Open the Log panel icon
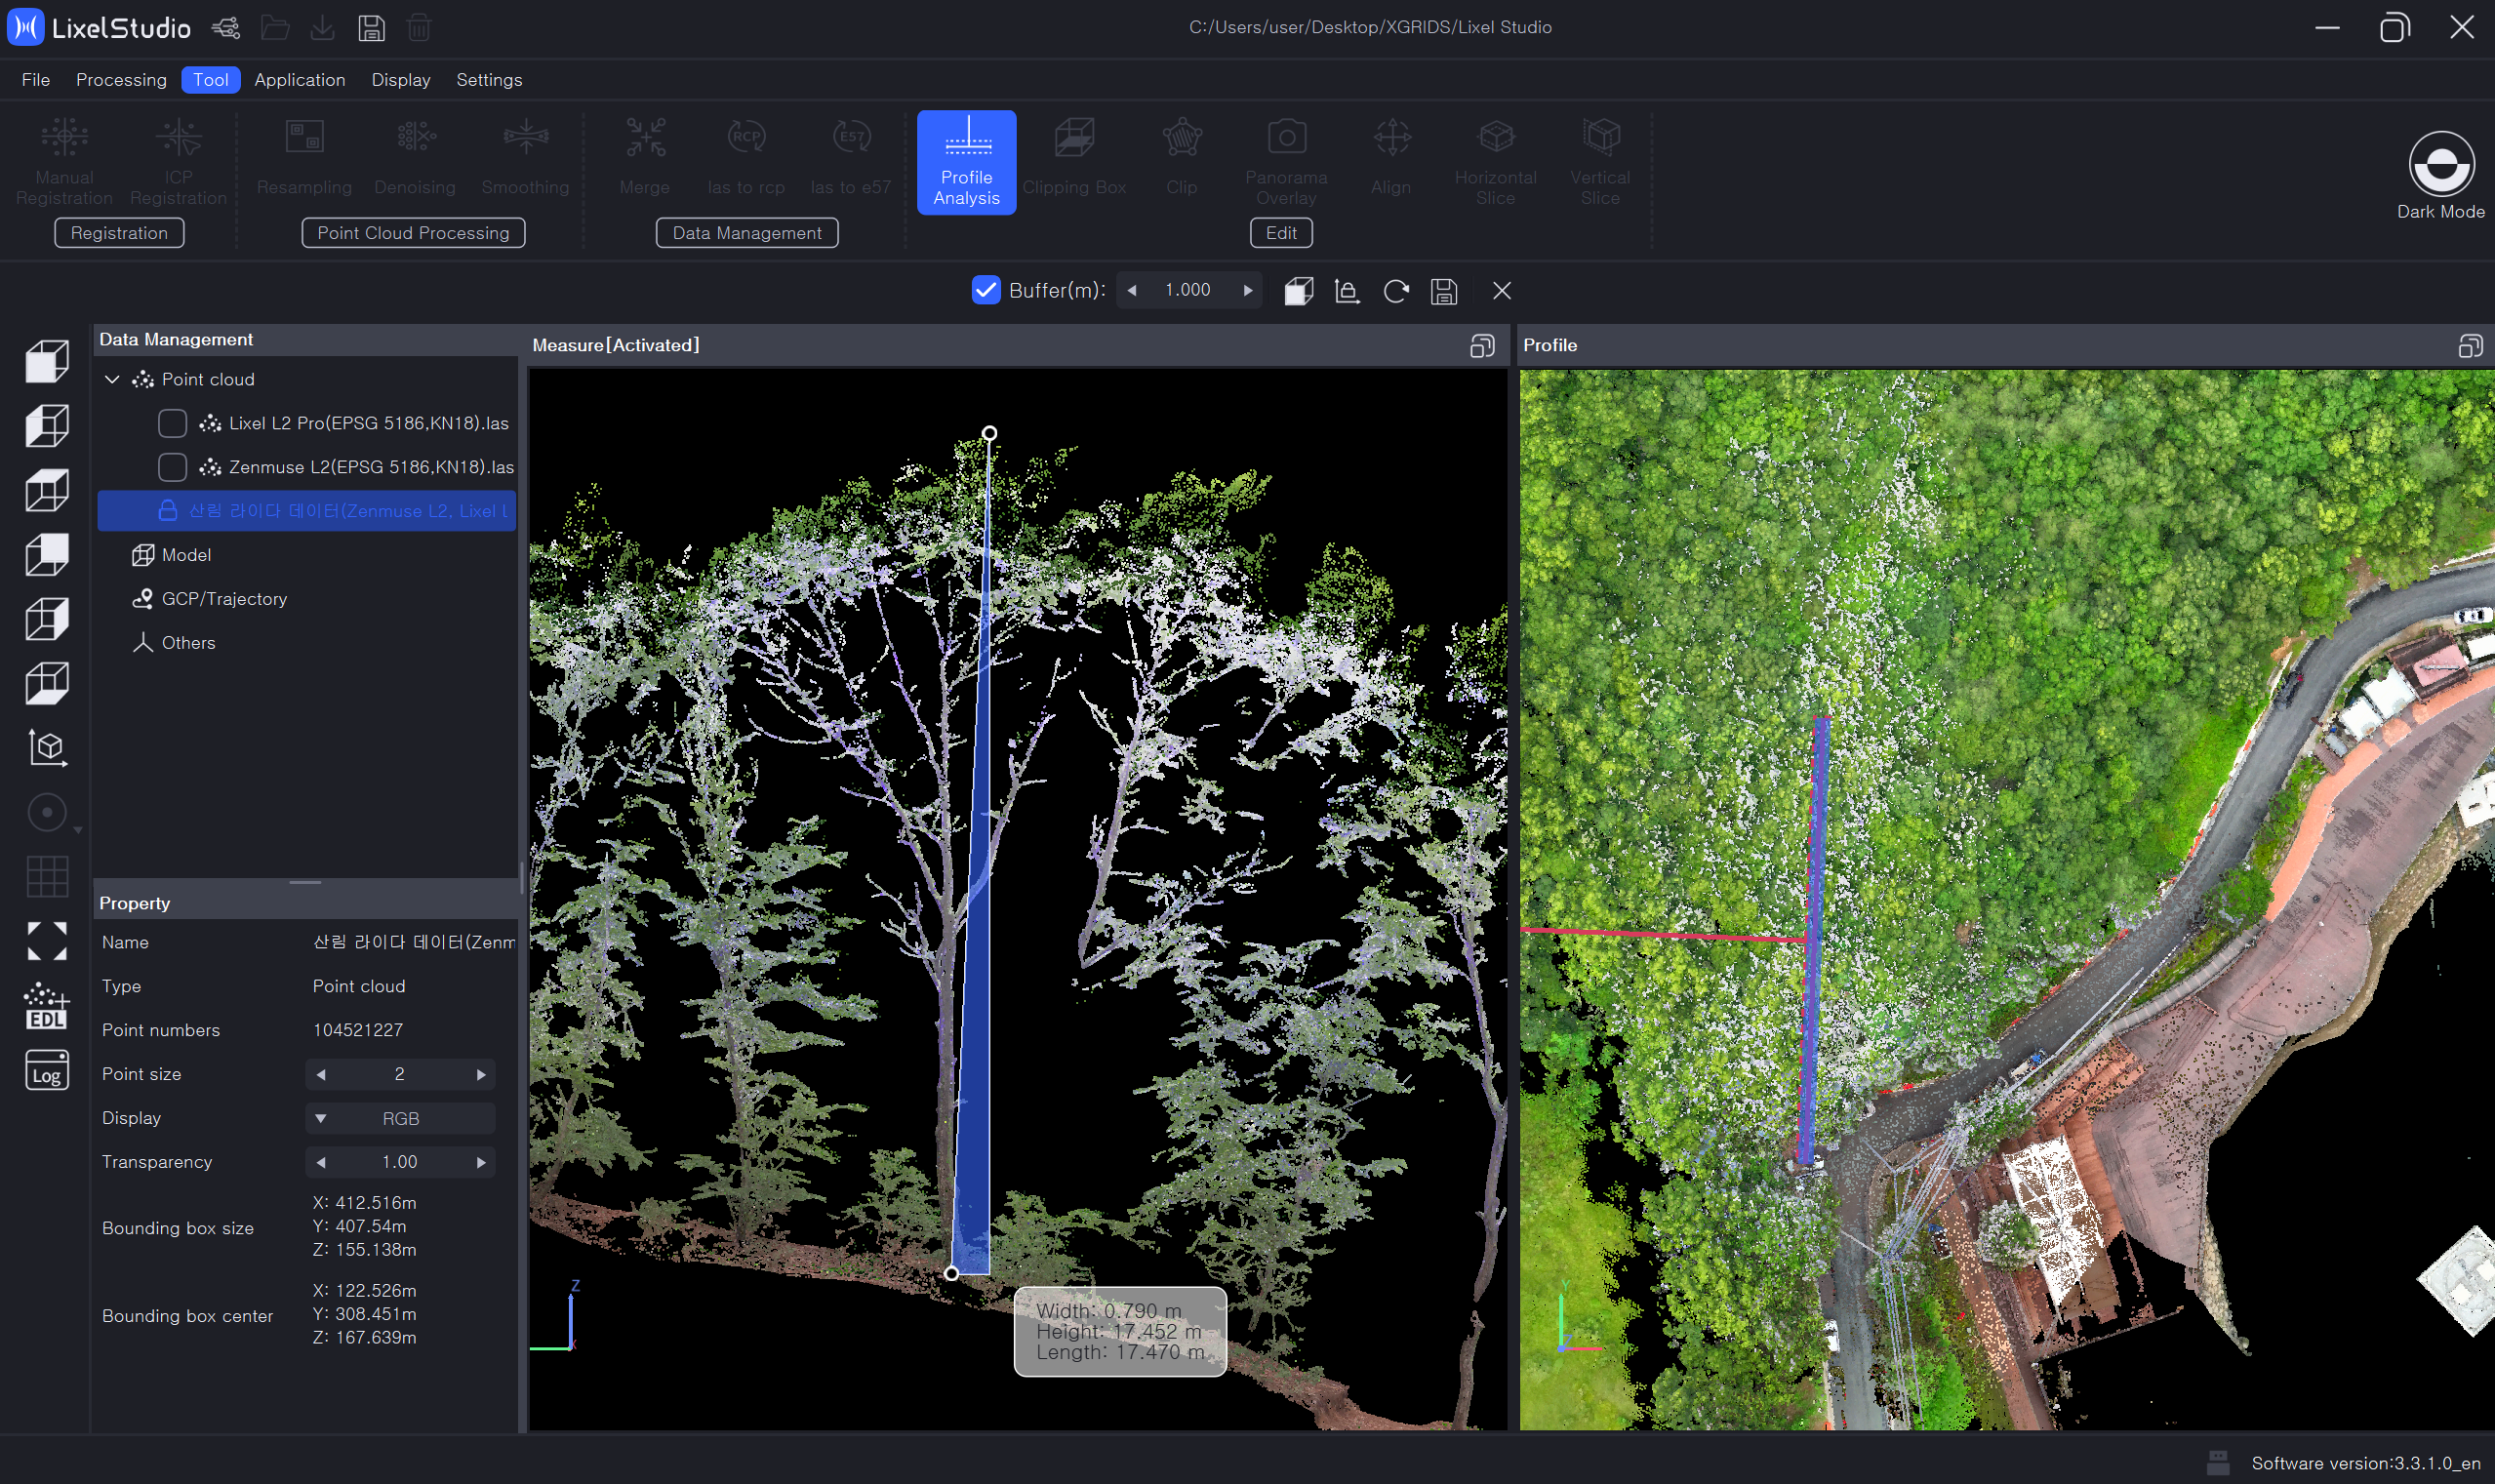Screen dimensions: 2495x1484 pyautogui.click(x=46, y=1070)
